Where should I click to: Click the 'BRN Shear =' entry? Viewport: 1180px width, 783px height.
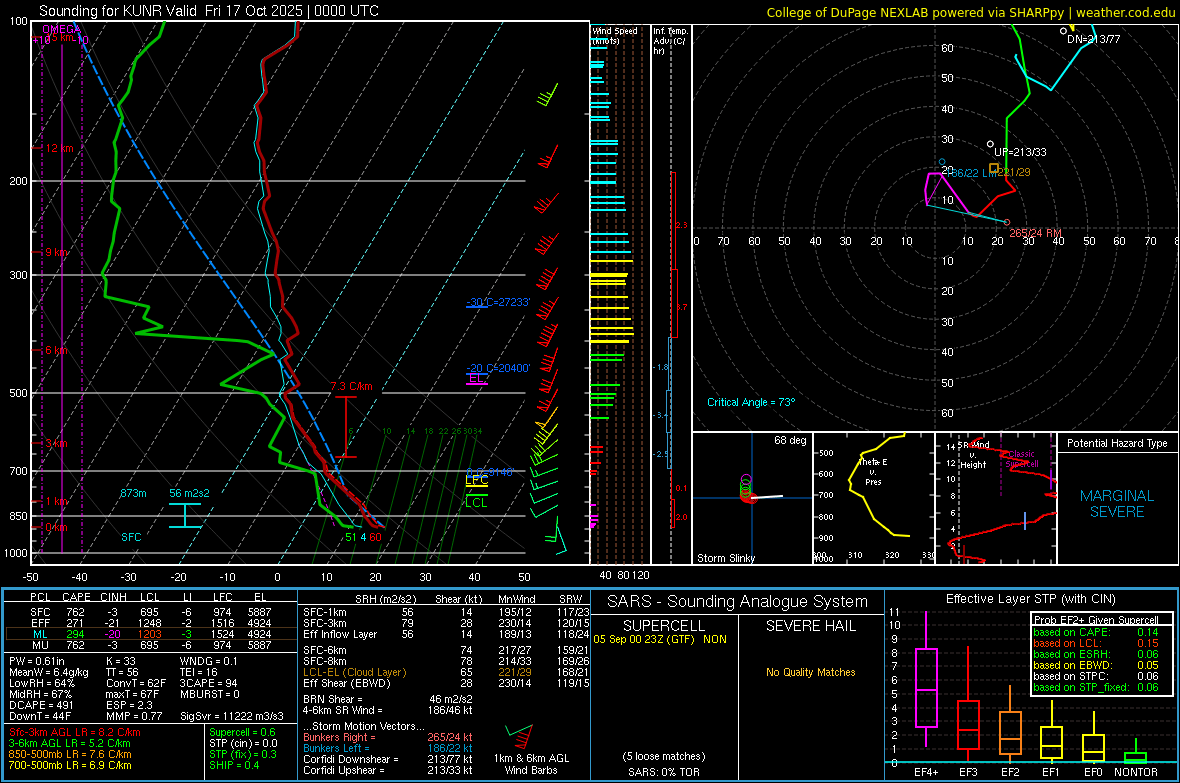(387, 699)
